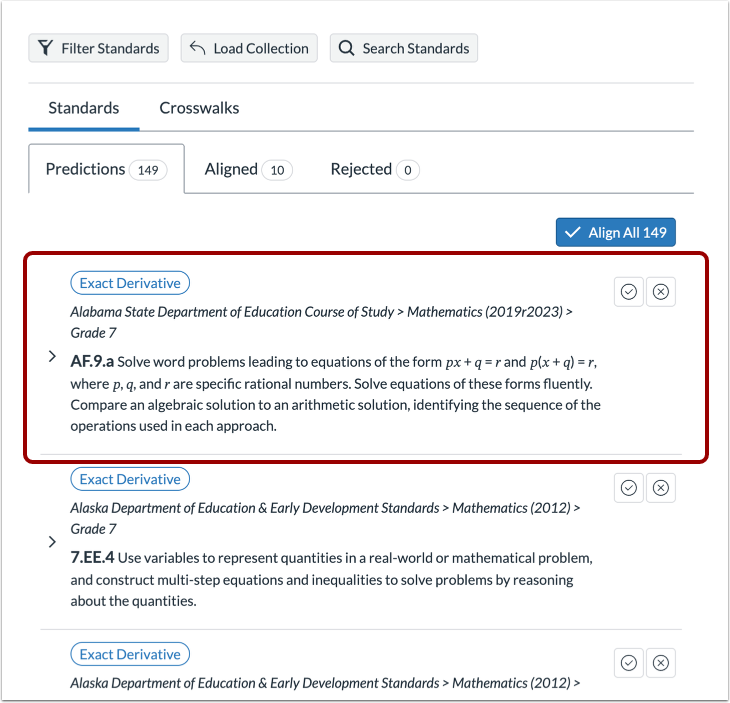The width and height of the screenshot is (730, 703).
Task: Switch to the Crosswalks tab
Action: pyautogui.click(x=199, y=108)
